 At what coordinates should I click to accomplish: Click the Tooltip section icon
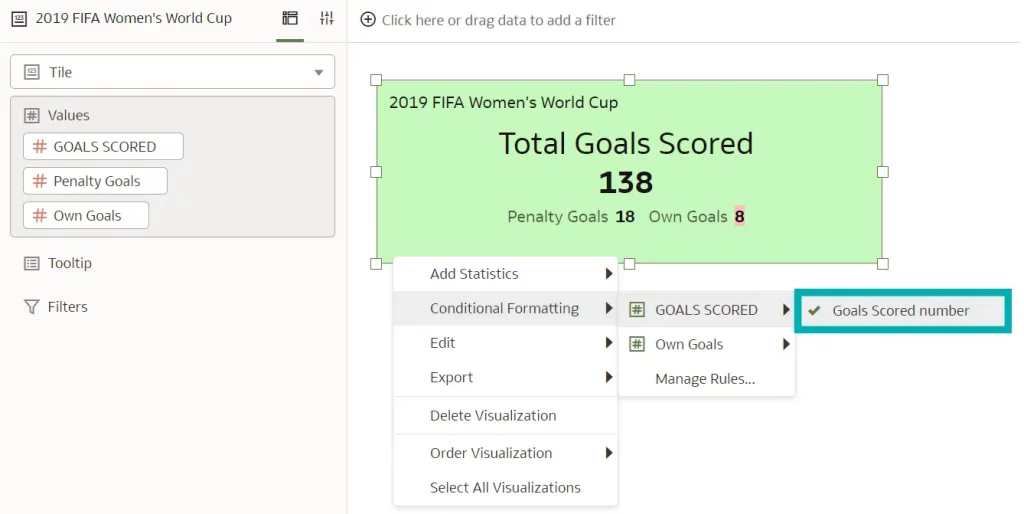point(31,263)
